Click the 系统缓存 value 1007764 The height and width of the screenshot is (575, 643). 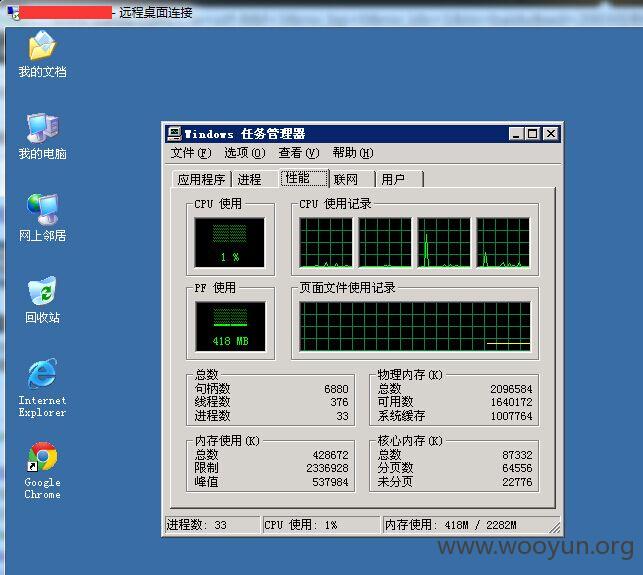click(511, 416)
